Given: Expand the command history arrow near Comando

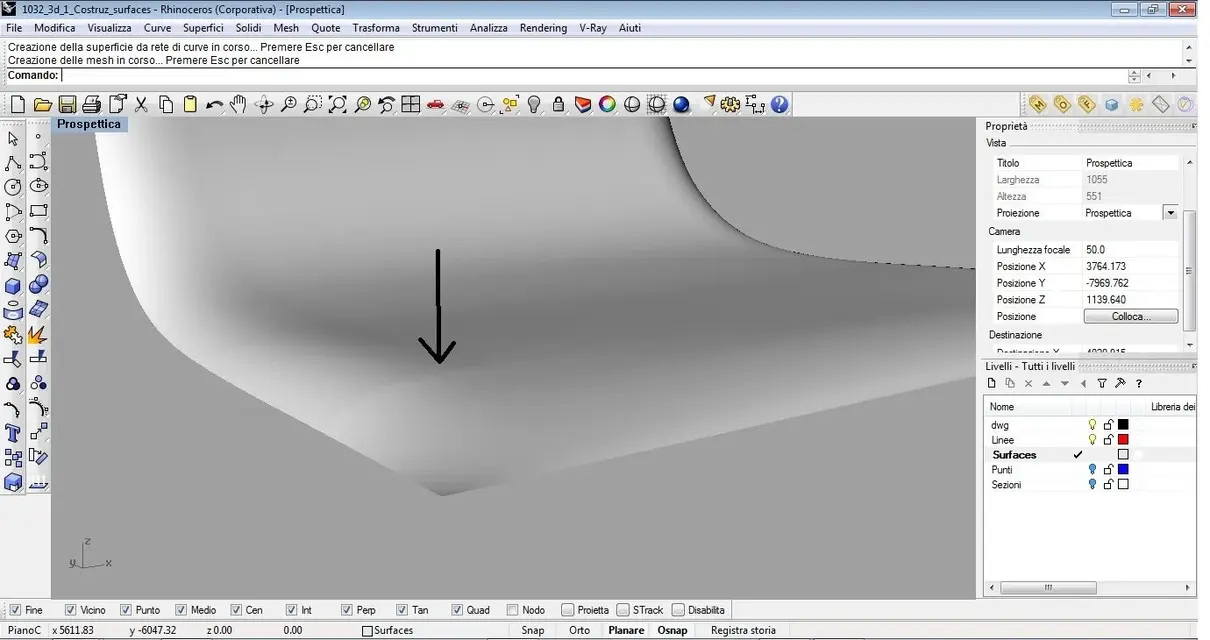Looking at the screenshot, I should [x=1134, y=75].
